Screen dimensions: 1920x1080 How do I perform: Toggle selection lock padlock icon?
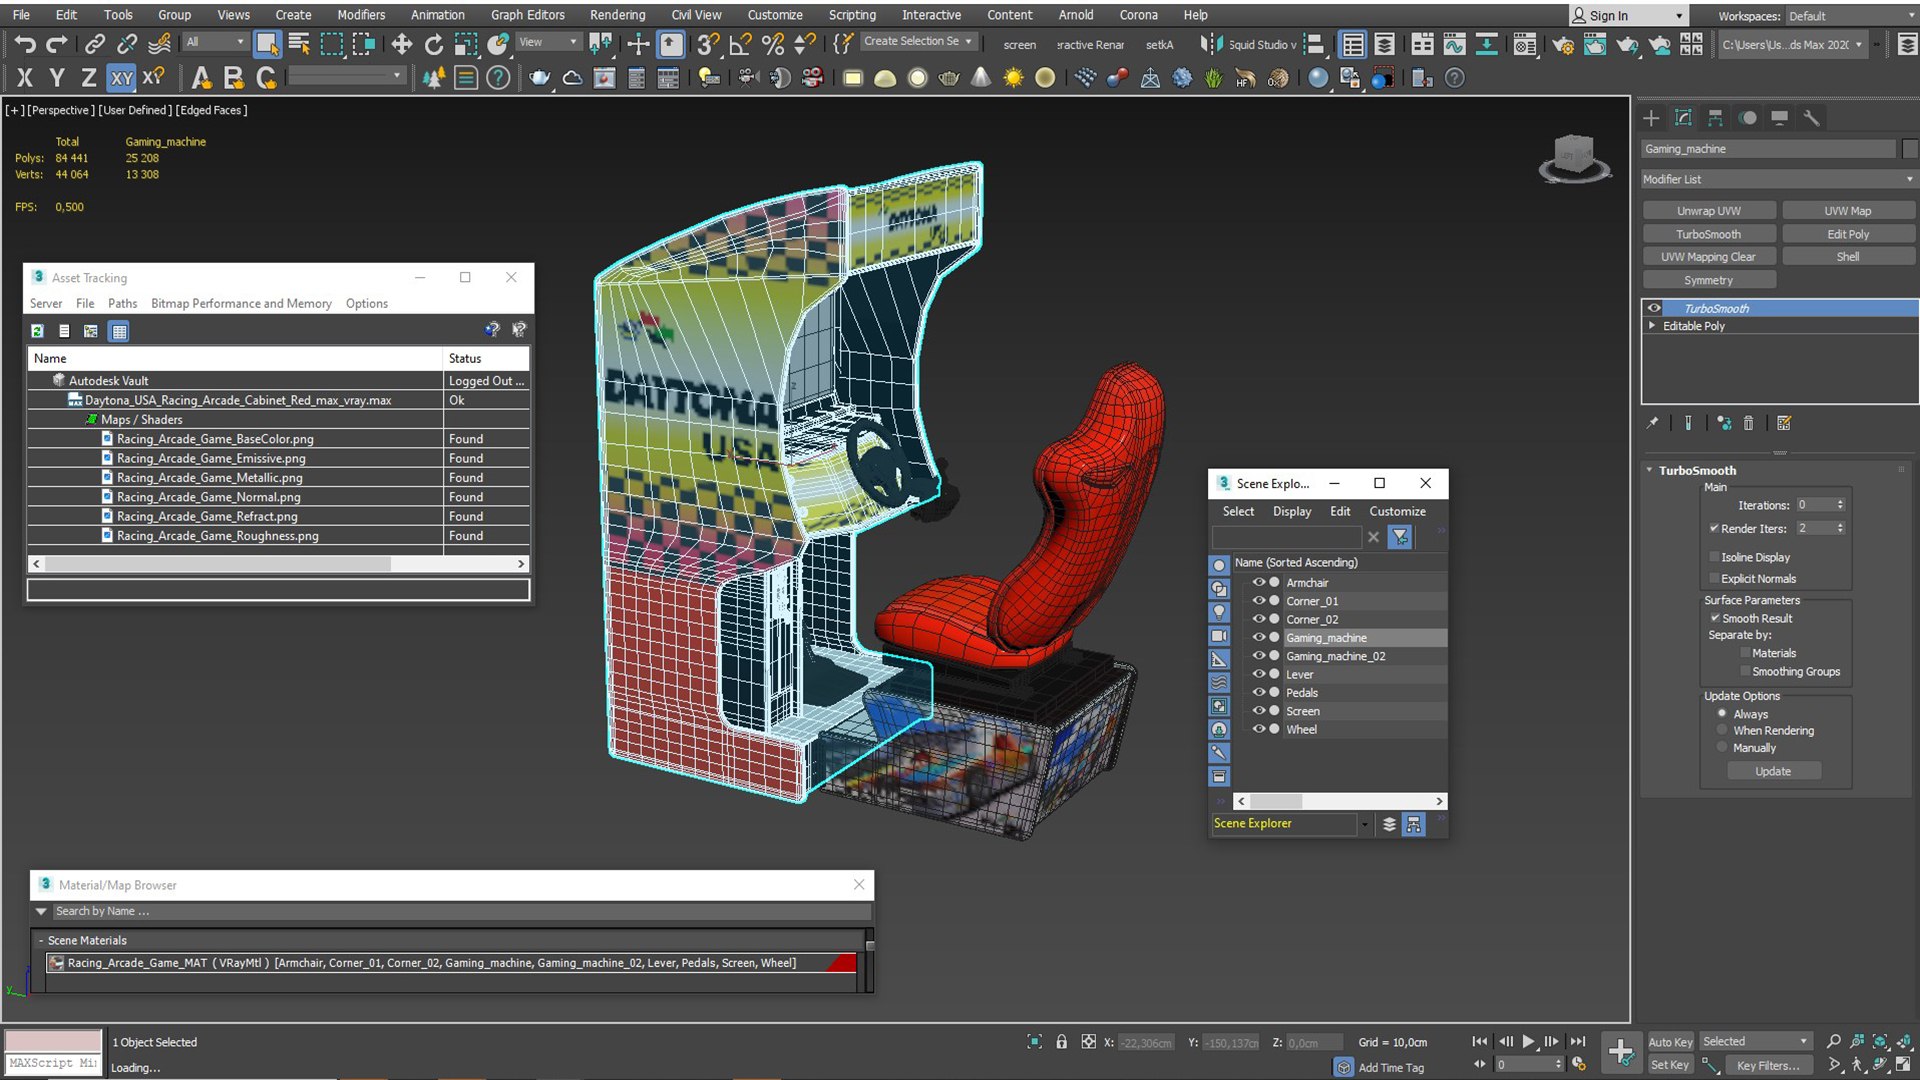tap(1061, 1042)
